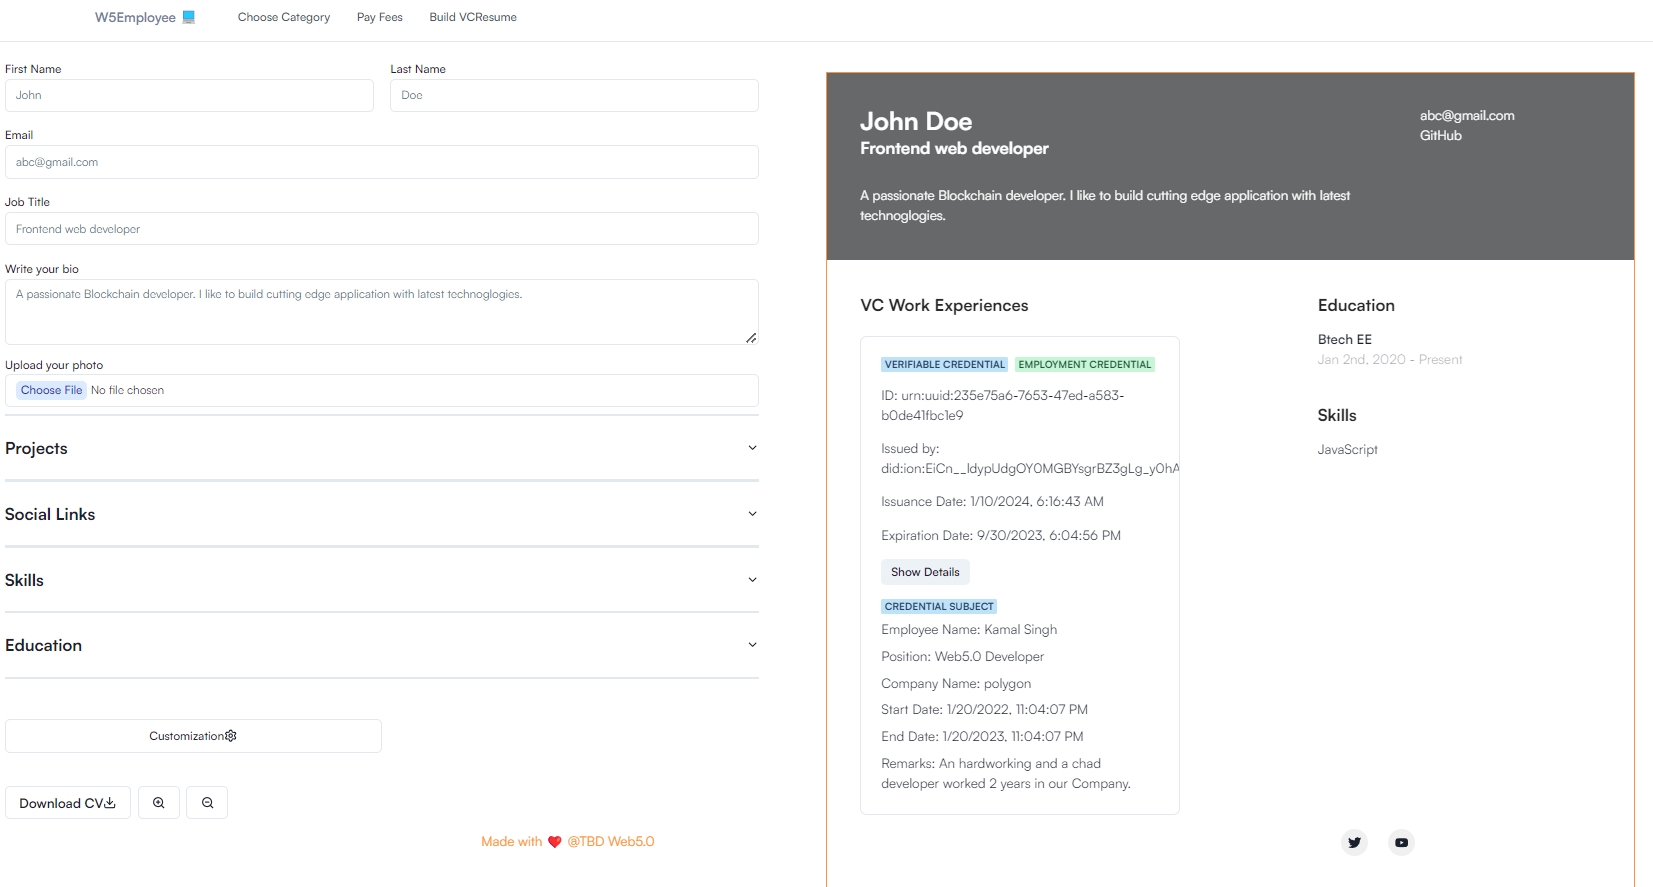The image size is (1653, 887).
Task: Click the Download CV button
Action: pyautogui.click(x=68, y=803)
